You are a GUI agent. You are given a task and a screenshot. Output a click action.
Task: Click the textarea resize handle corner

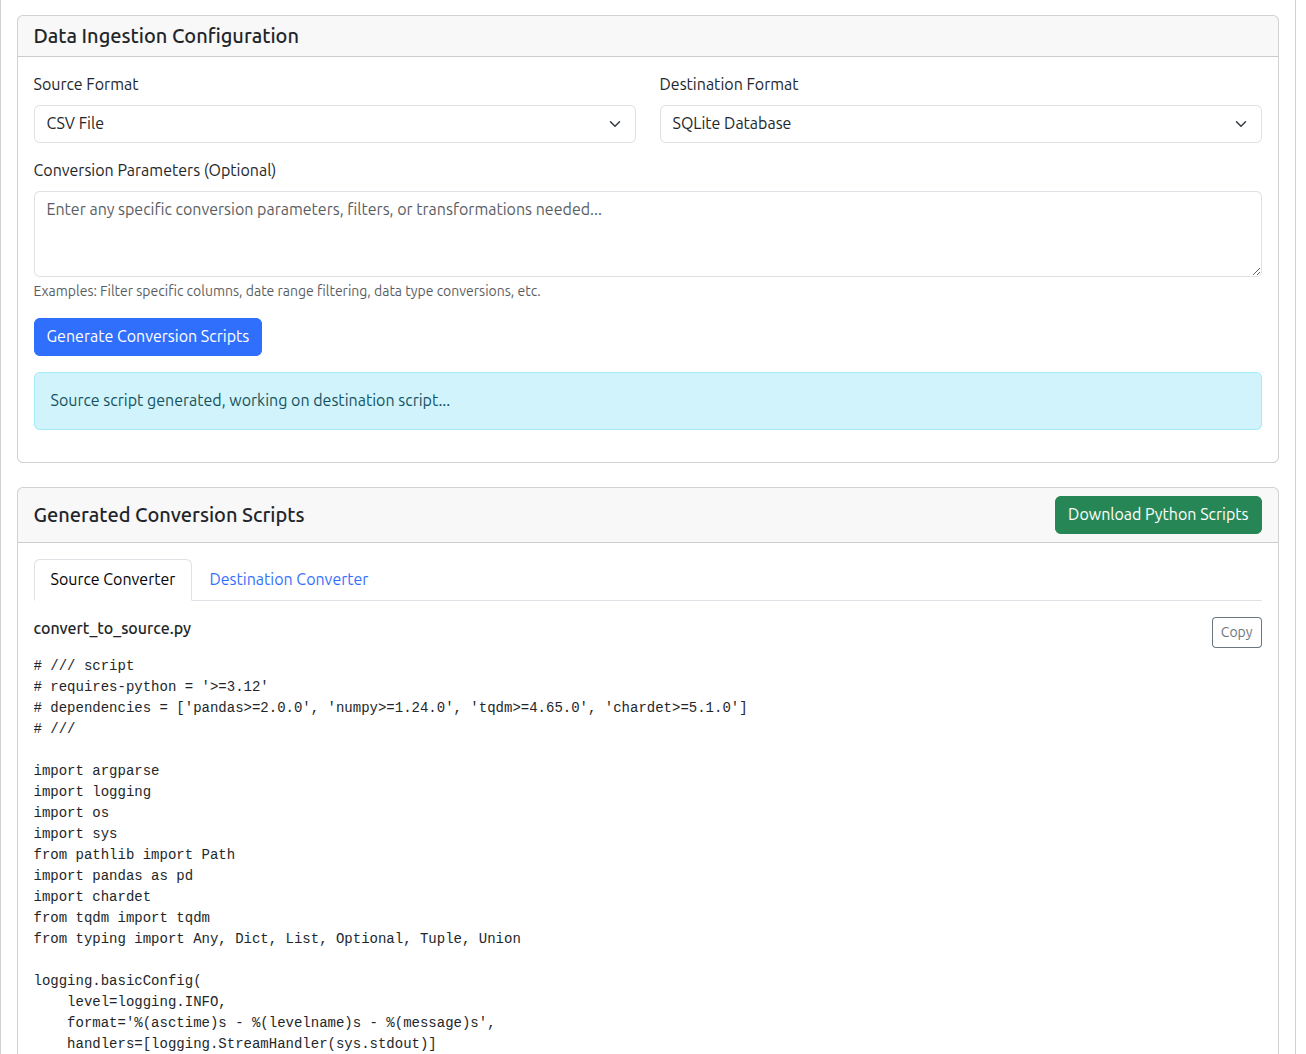1256,272
